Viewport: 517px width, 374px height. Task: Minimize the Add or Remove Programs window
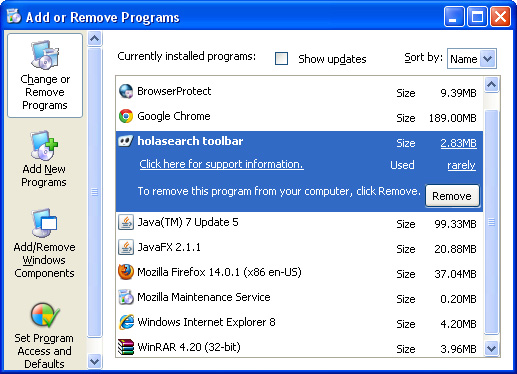tap(454, 16)
